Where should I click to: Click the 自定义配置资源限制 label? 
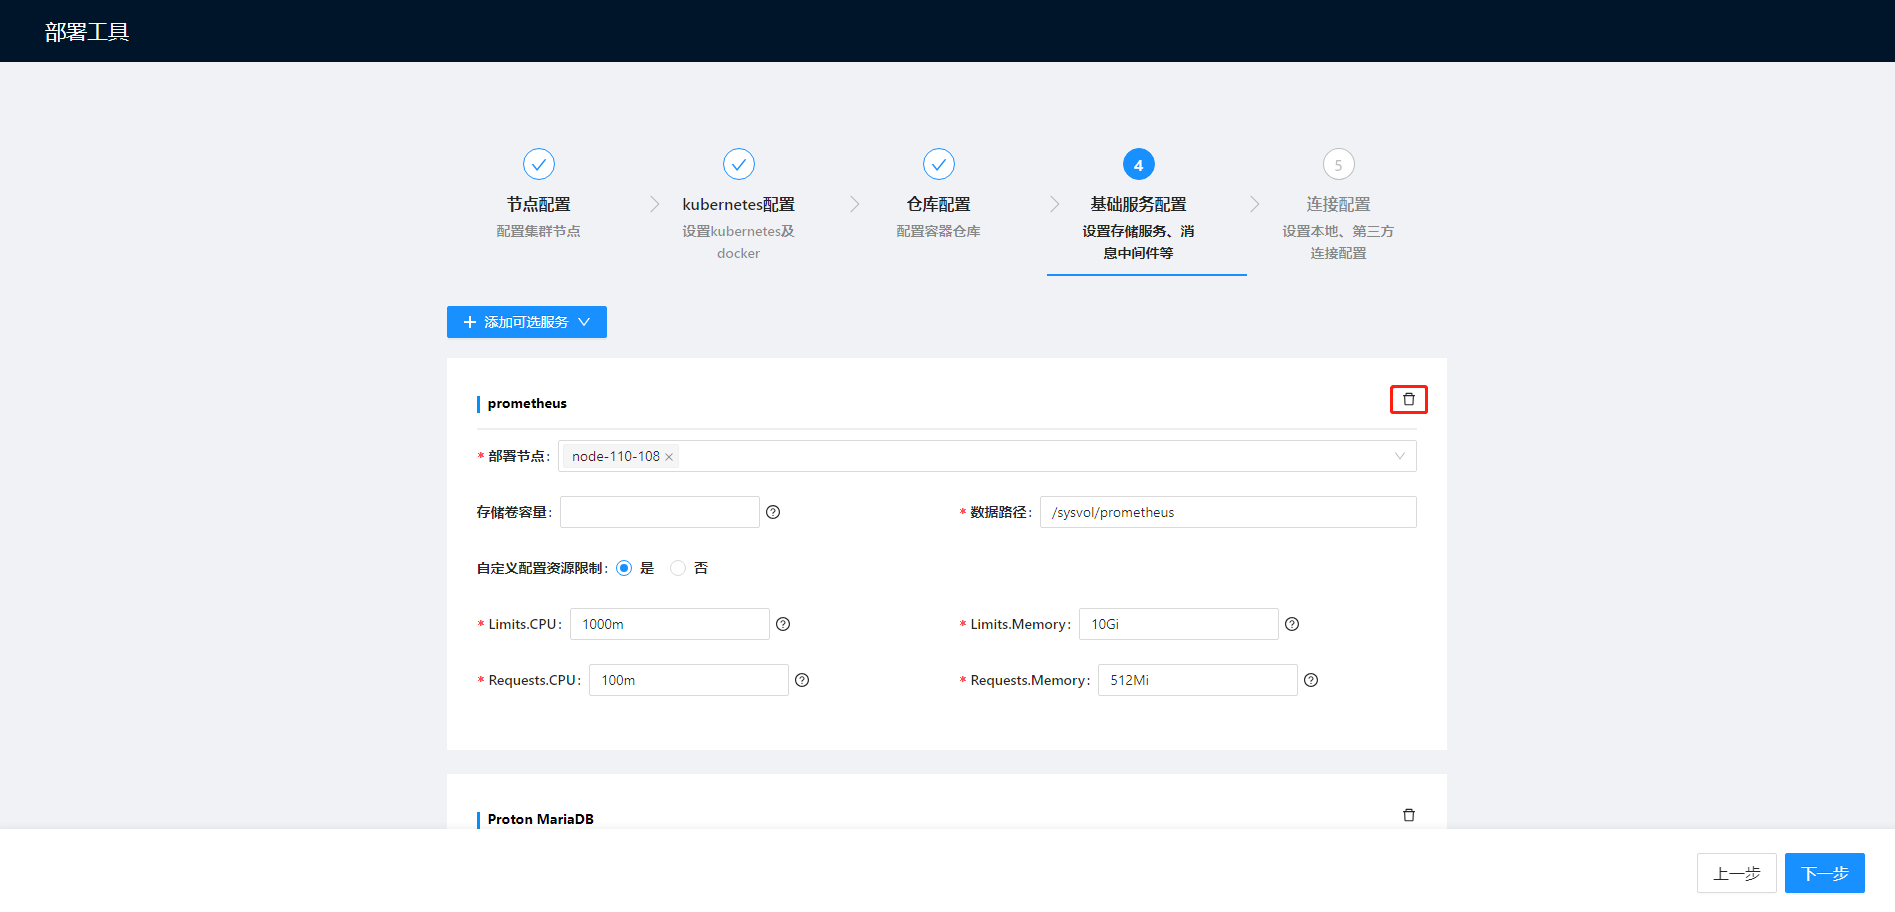tap(542, 568)
